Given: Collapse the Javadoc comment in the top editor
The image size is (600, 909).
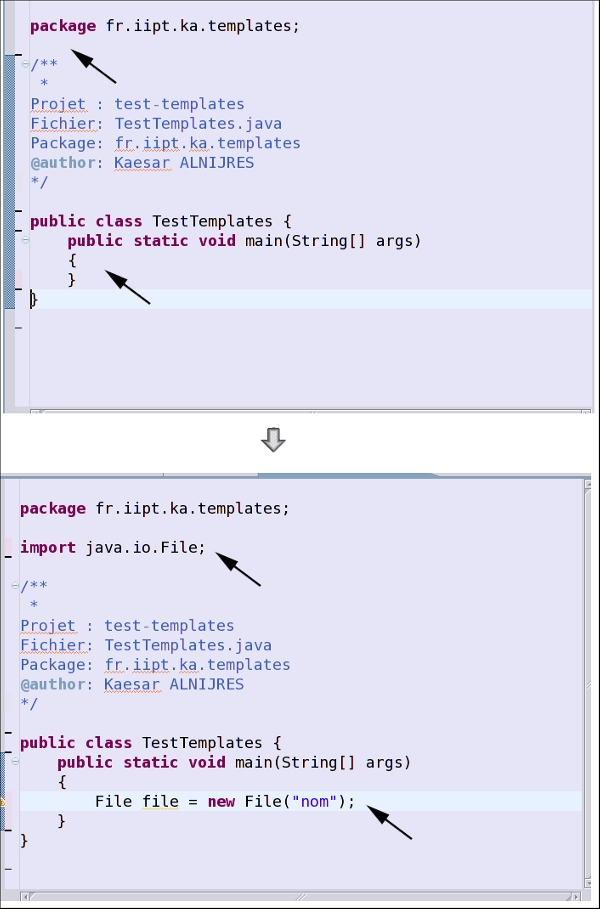Looking at the screenshot, I should (x=25, y=64).
